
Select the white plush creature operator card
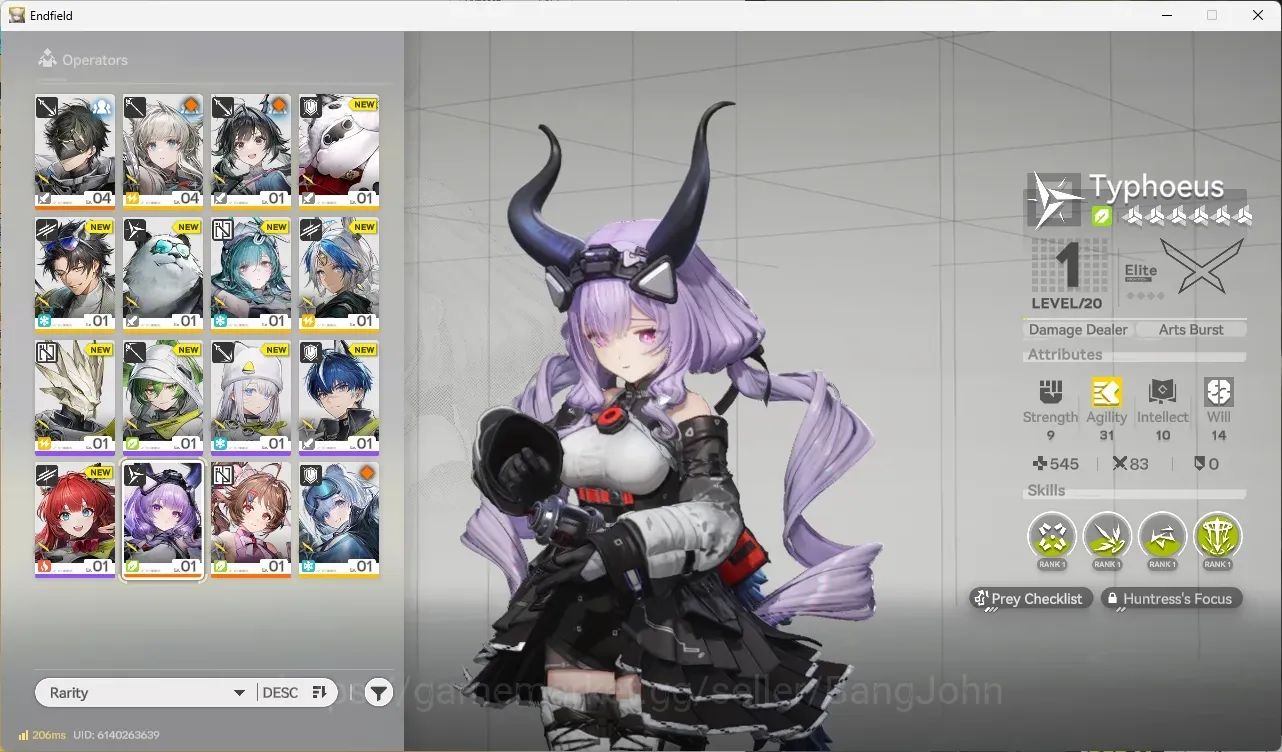point(339,152)
